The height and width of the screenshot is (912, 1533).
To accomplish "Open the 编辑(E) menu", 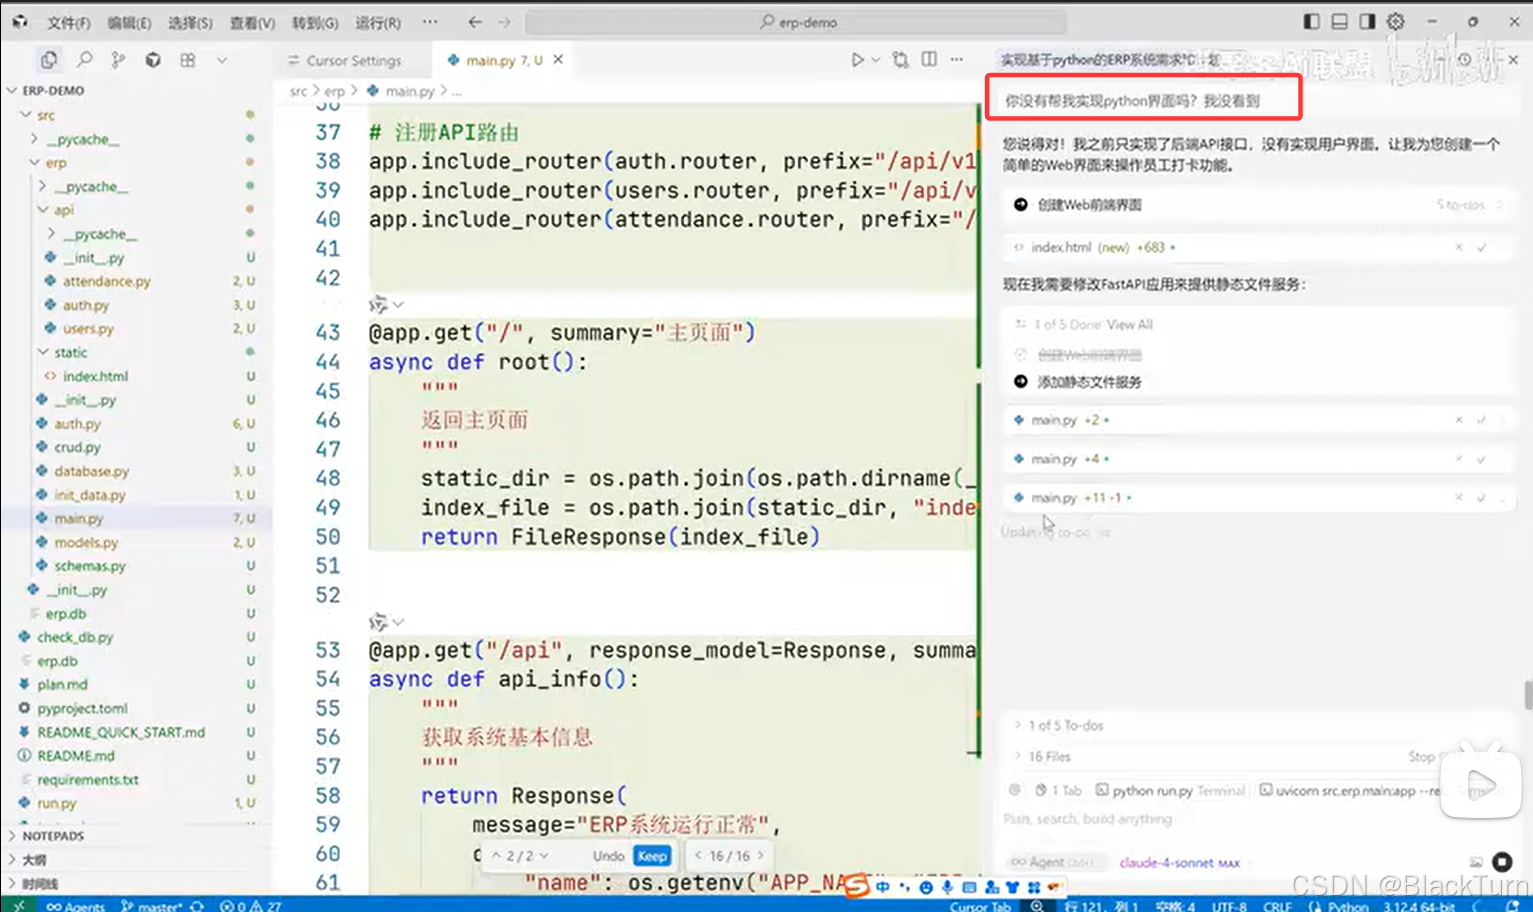I will [x=129, y=23].
